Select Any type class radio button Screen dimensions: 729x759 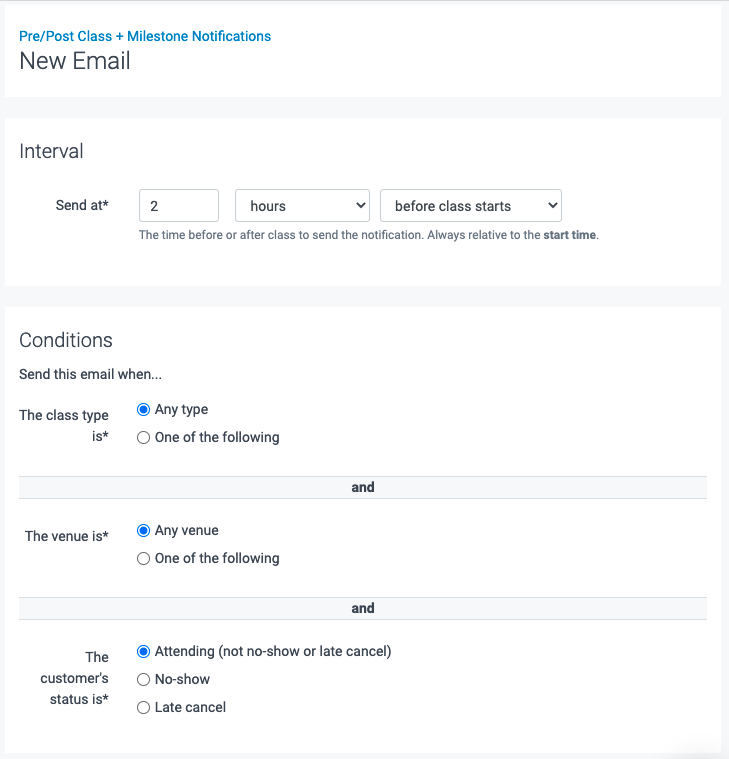point(143,410)
